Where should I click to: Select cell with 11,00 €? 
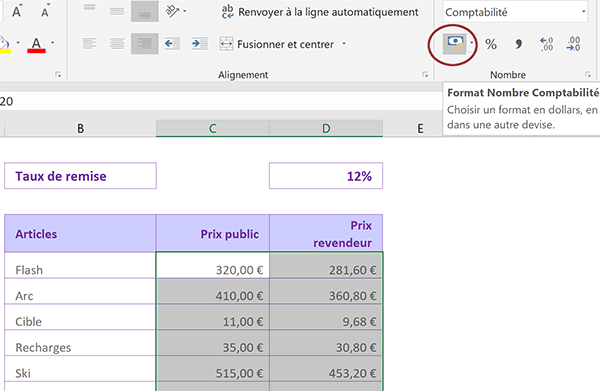click(213, 317)
